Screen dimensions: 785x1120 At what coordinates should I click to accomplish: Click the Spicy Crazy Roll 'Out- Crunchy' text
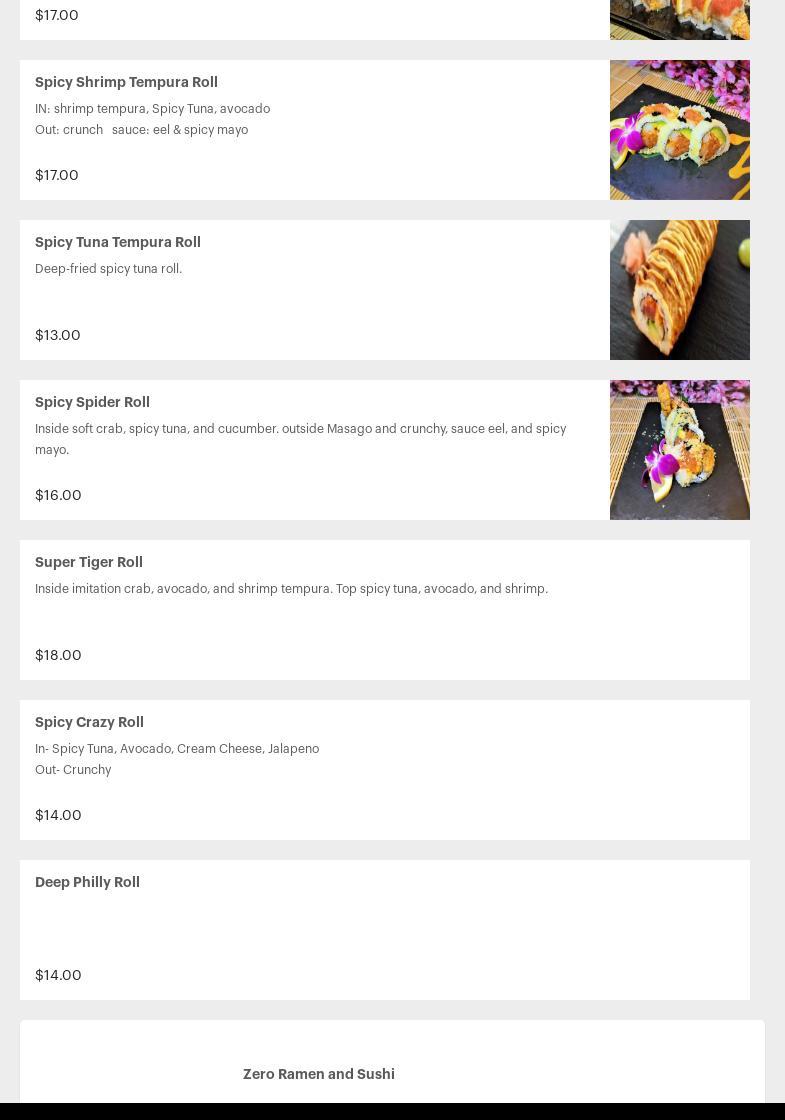coord(73,770)
